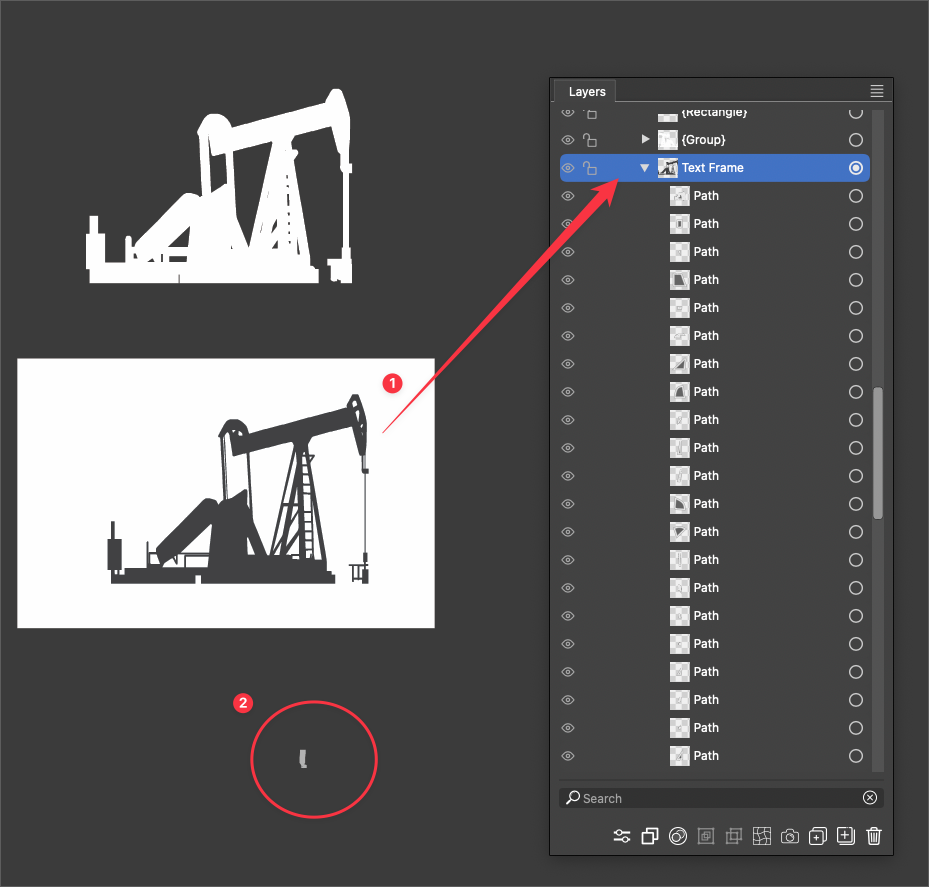
Task: Click the Add Layer icon
Action: [x=845, y=836]
